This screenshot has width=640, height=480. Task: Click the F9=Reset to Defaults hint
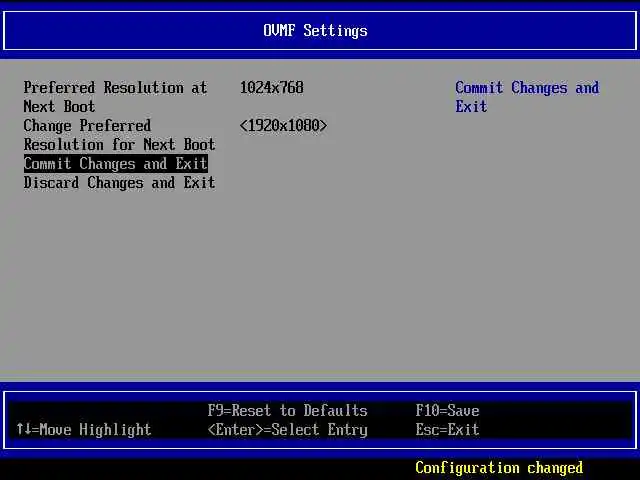pos(287,410)
